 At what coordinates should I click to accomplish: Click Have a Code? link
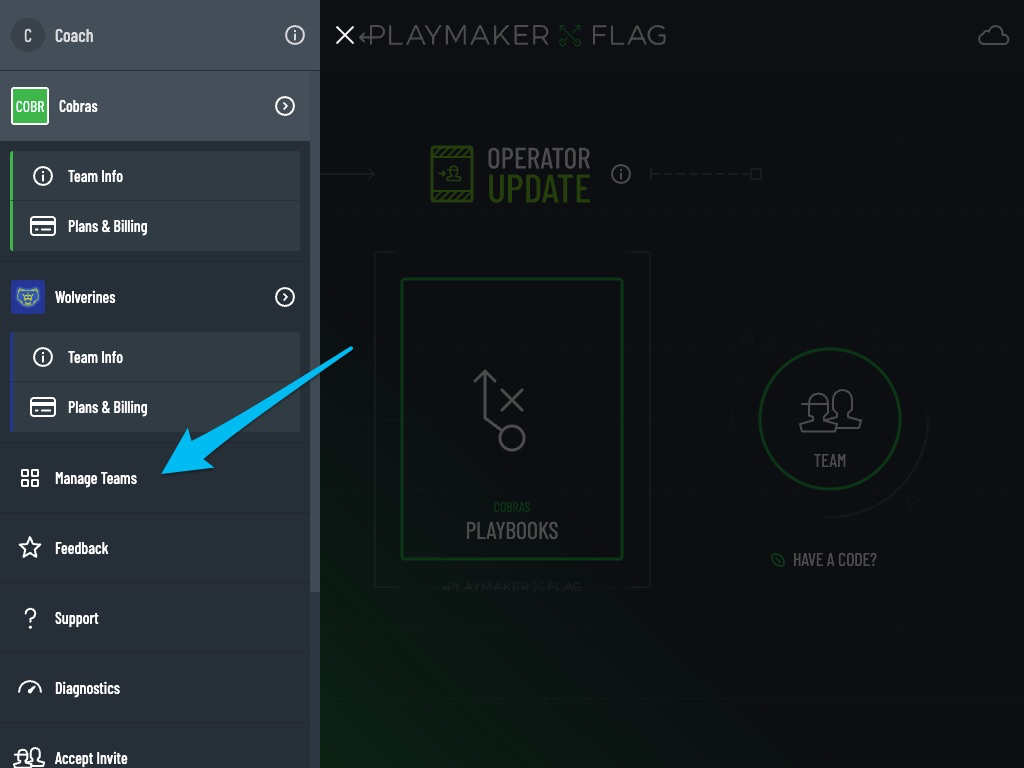(824, 560)
